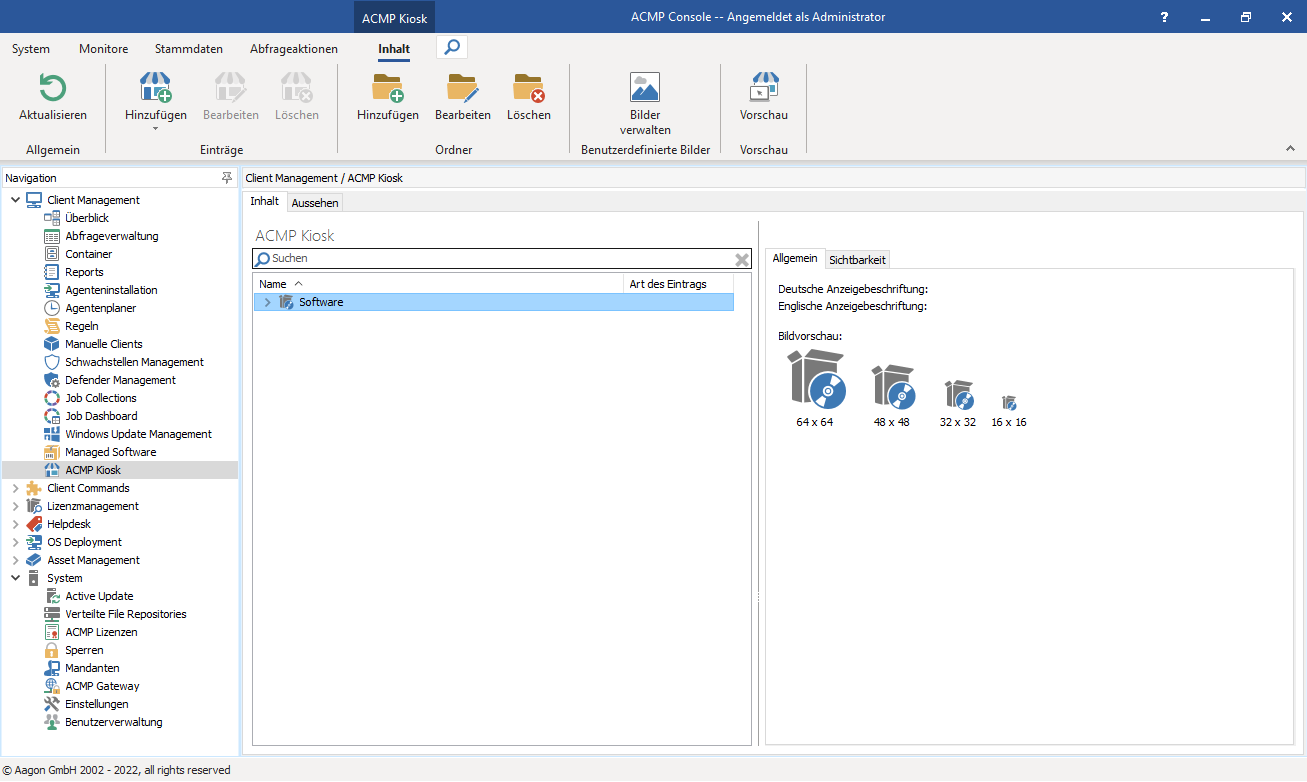Expand the OS Deployment node
Screen dimensions: 1307x782
tap(15, 542)
